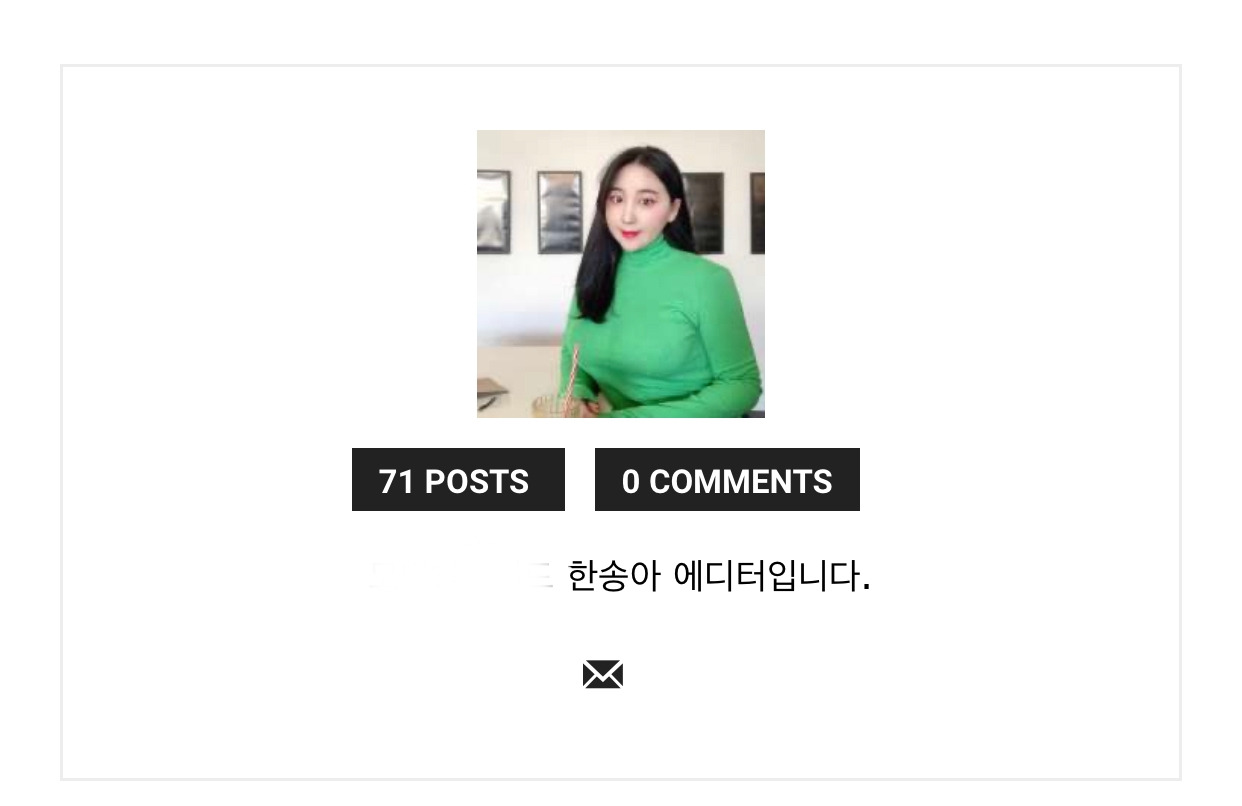This screenshot has height=806, width=1242.
Task: Show comments made by this editor
Action: click(x=727, y=480)
